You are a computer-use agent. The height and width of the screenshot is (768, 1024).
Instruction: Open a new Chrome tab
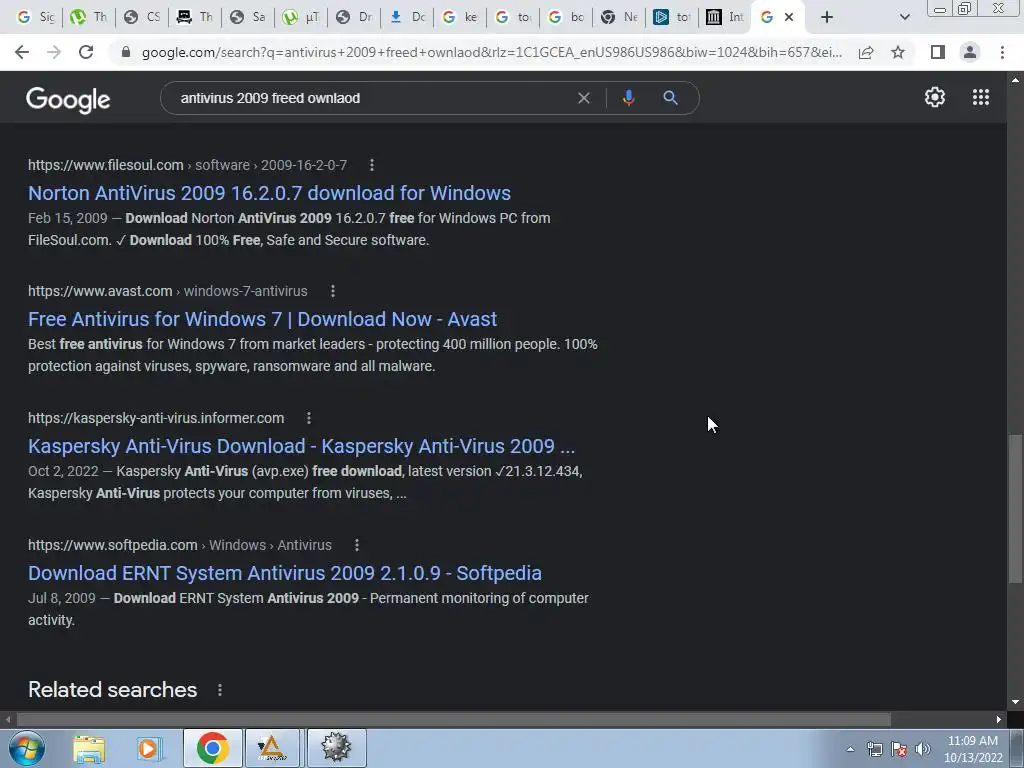(x=827, y=17)
